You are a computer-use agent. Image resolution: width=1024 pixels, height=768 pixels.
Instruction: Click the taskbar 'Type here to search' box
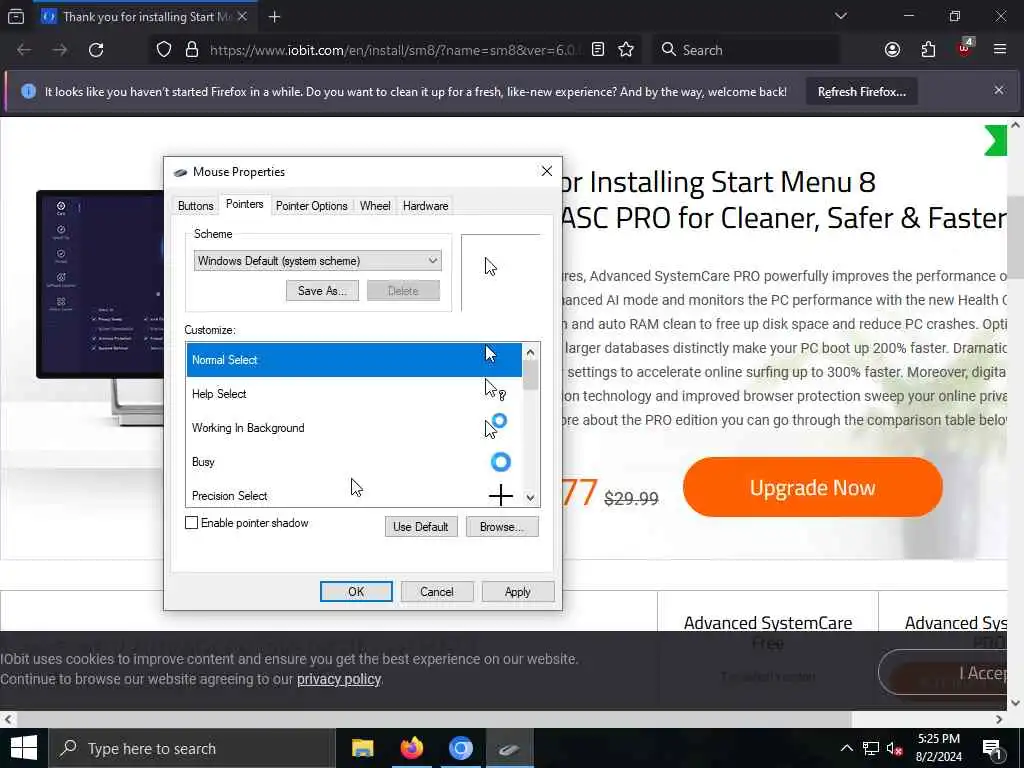coord(191,748)
